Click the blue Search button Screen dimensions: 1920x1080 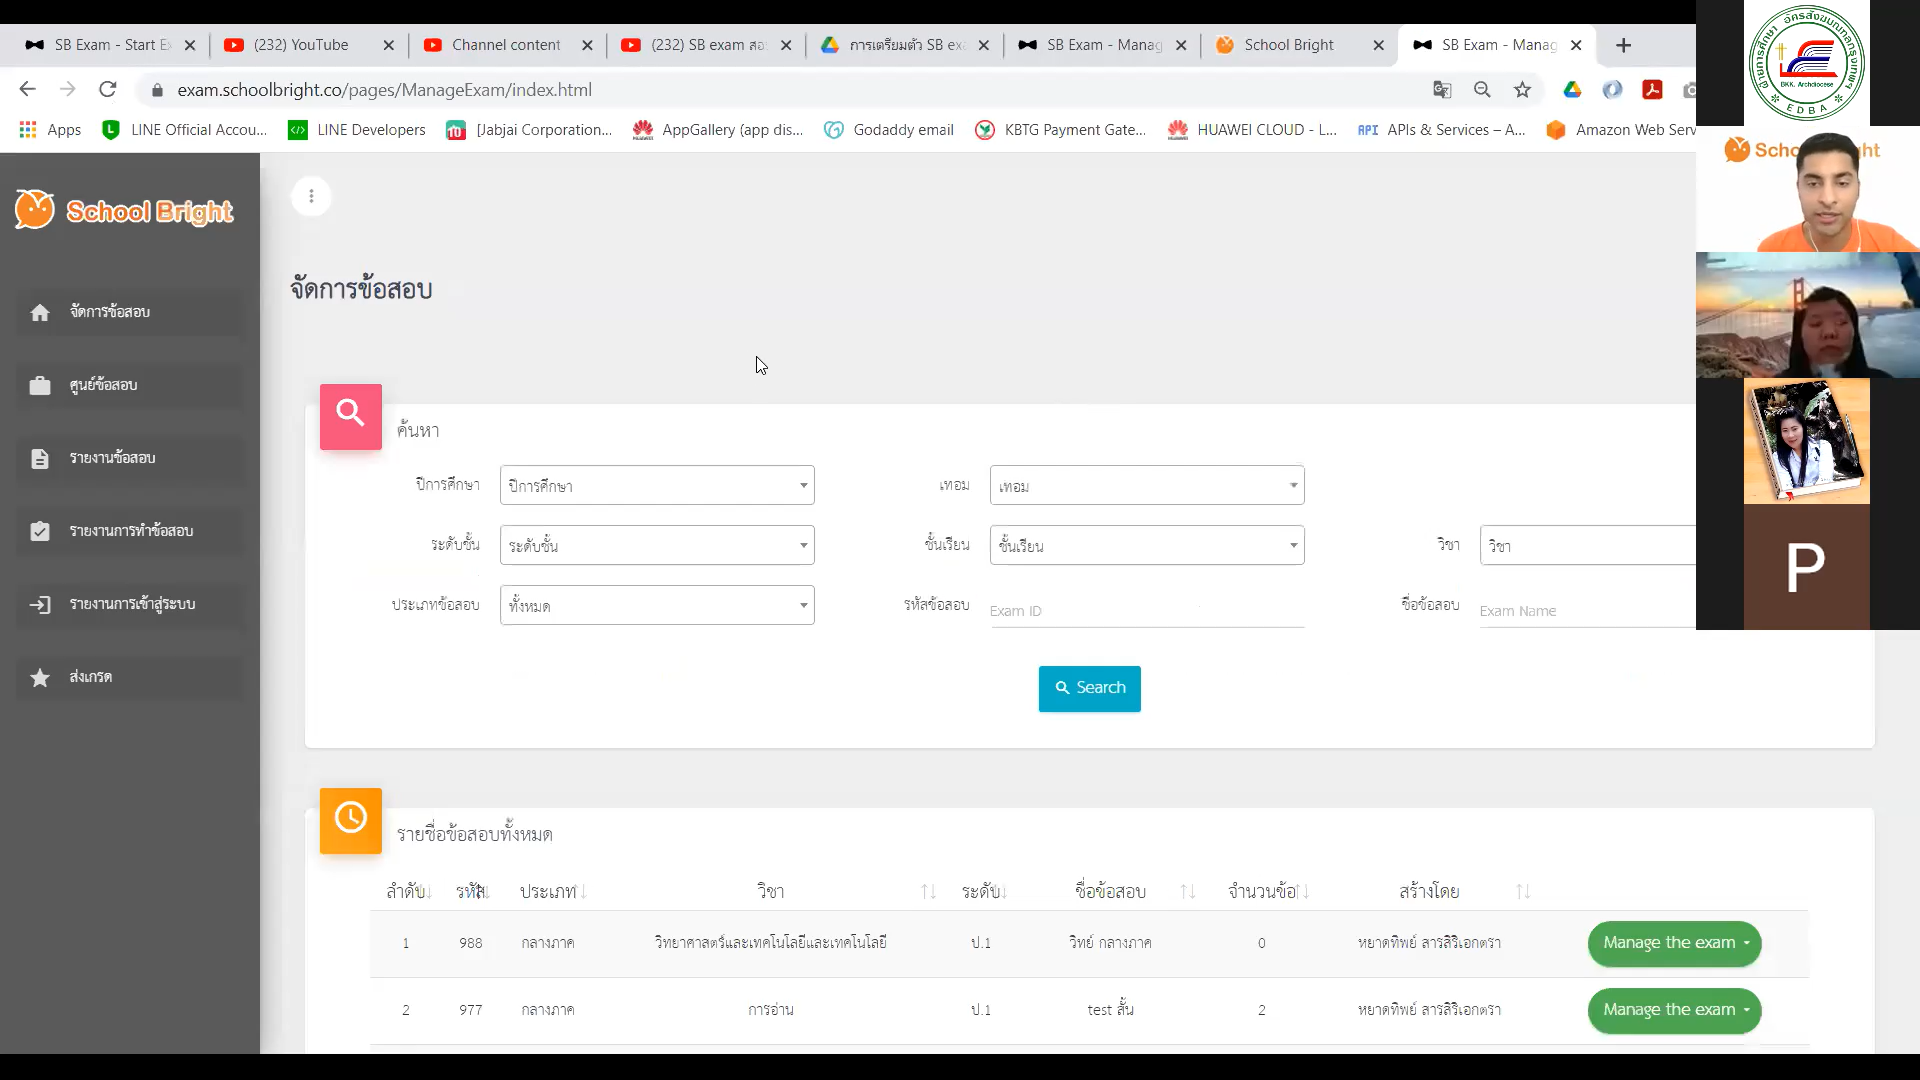tap(1089, 688)
